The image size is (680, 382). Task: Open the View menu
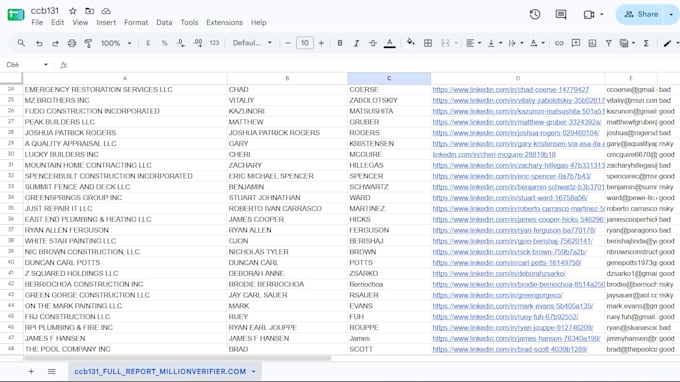point(80,23)
